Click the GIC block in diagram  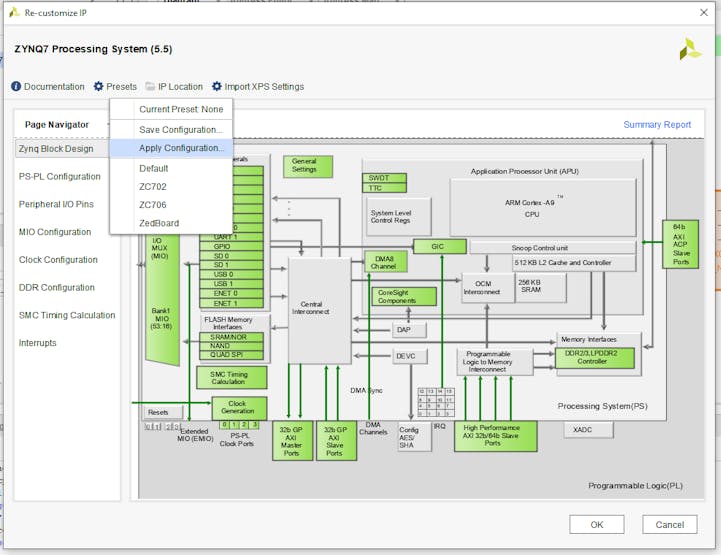click(439, 246)
